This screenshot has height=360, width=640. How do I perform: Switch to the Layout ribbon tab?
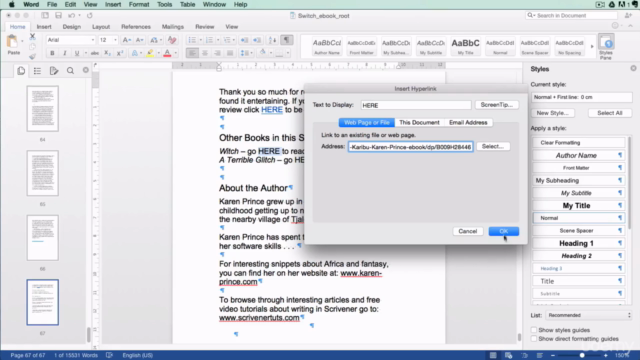101,27
